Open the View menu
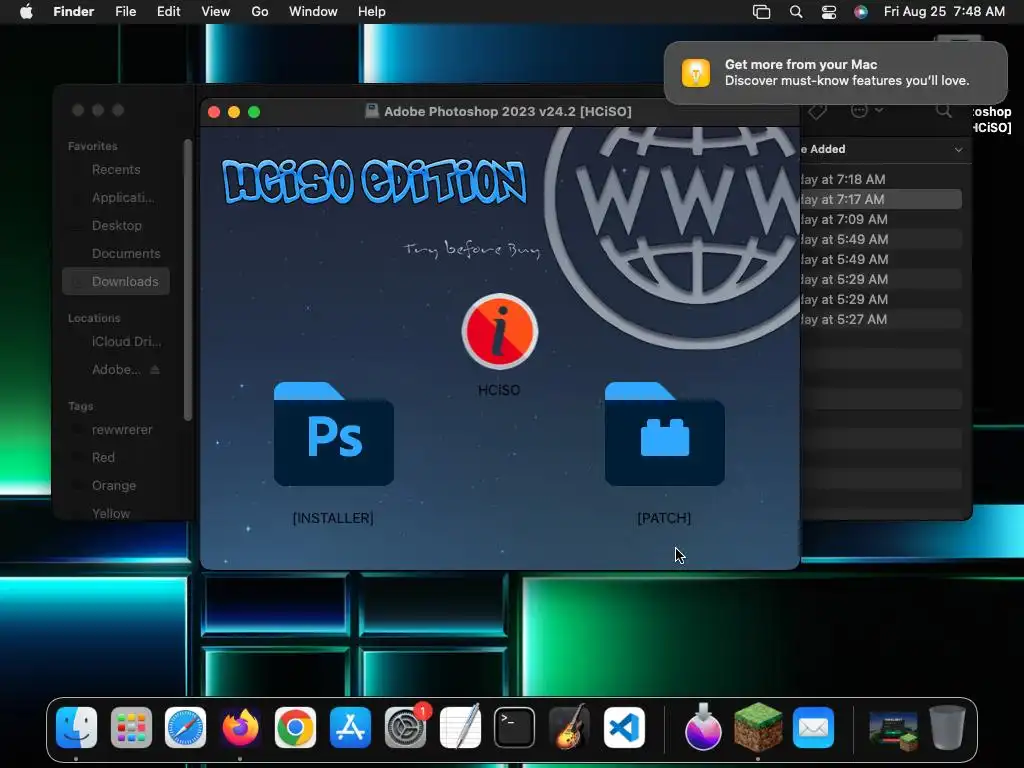Viewport: 1024px width, 768px height. [x=216, y=12]
